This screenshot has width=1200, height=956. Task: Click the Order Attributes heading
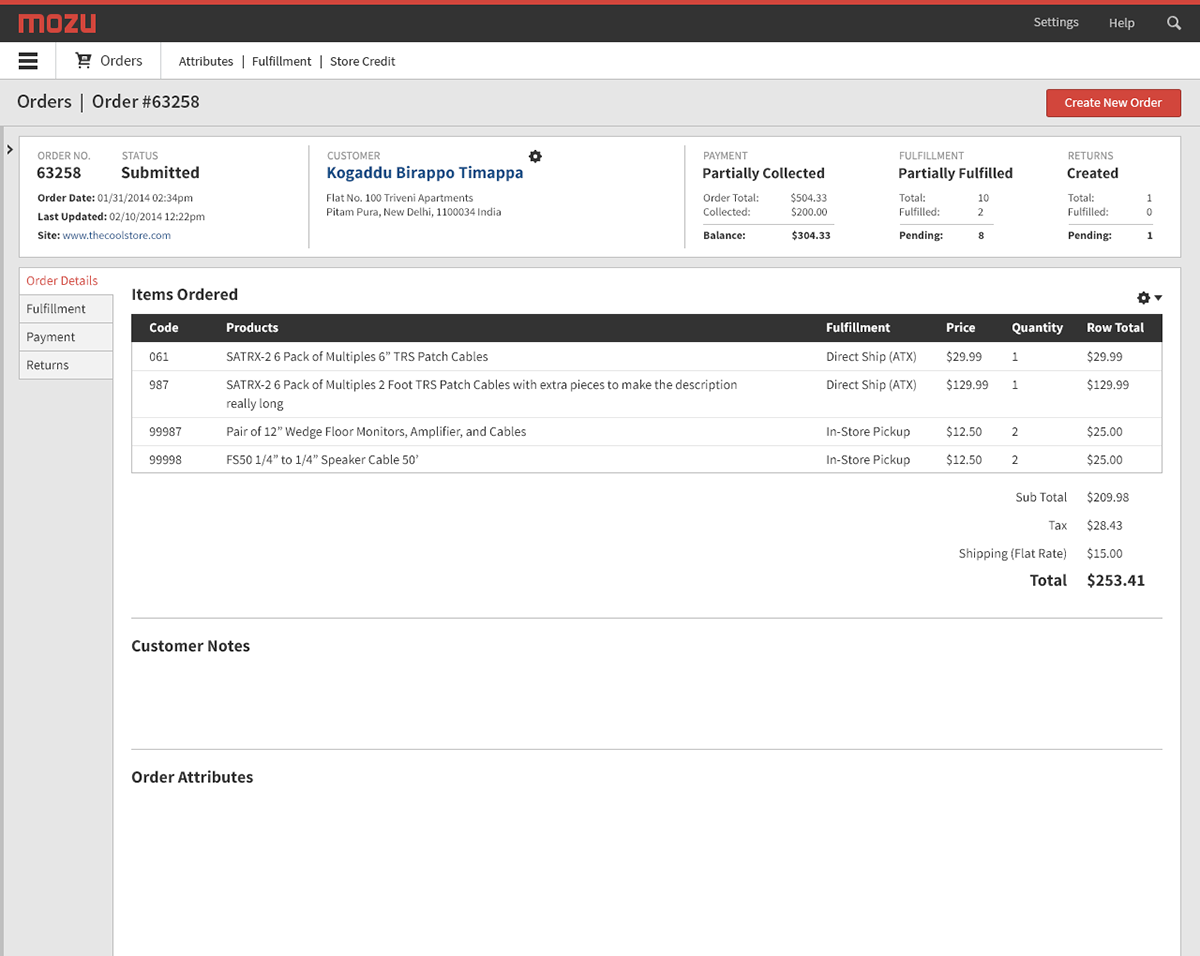[x=192, y=777]
